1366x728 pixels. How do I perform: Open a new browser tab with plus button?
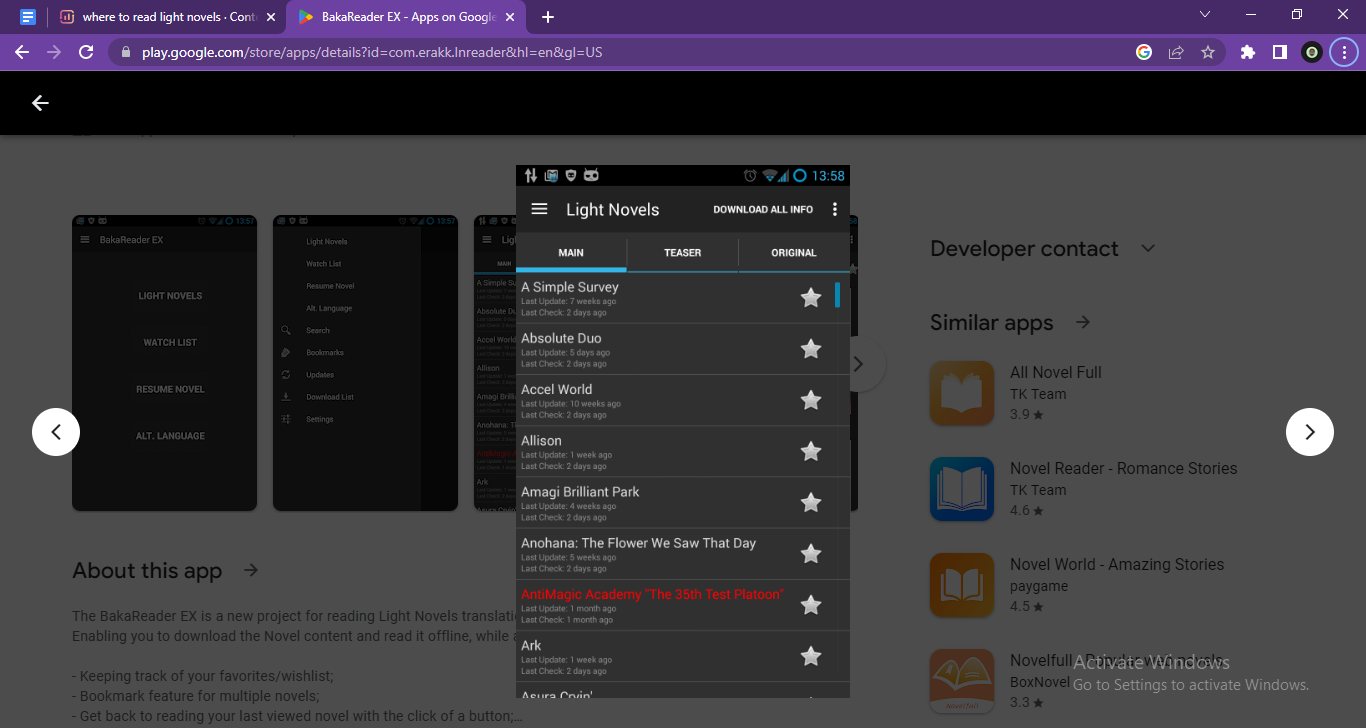[x=548, y=17]
